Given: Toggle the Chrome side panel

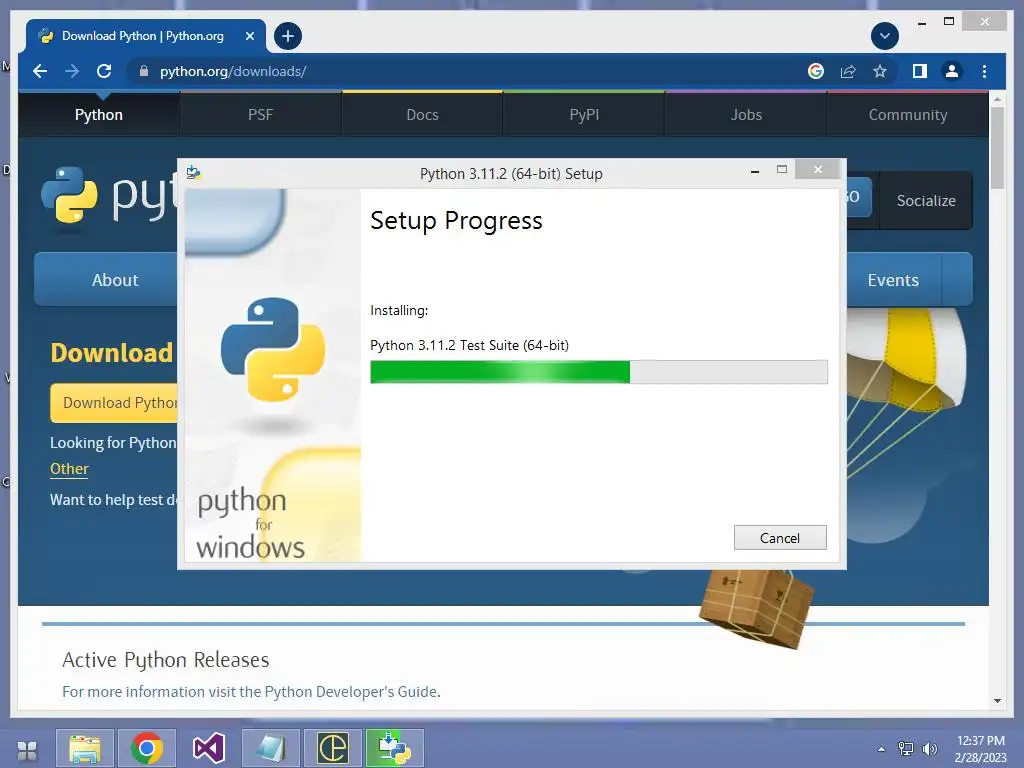Looking at the screenshot, I should [x=920, y=71].
